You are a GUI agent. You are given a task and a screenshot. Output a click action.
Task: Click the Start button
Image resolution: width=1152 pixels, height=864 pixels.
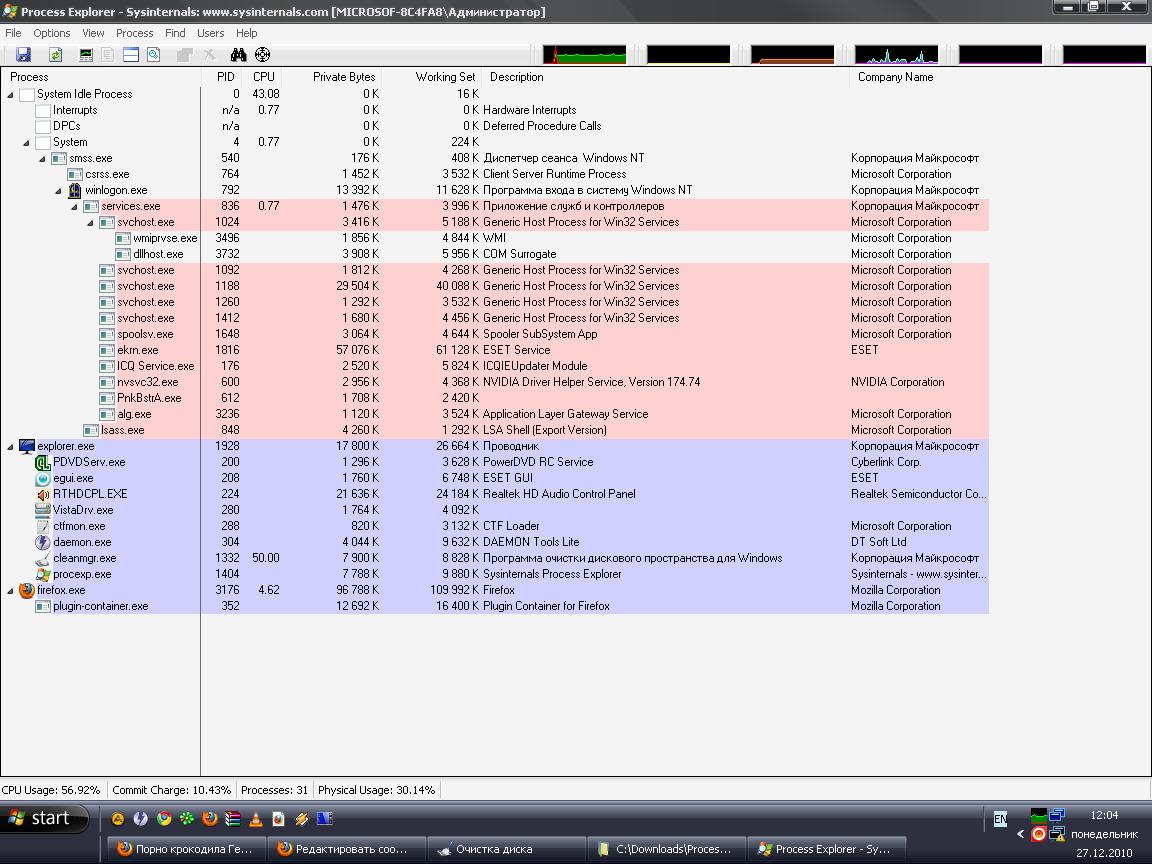(40, 819)
